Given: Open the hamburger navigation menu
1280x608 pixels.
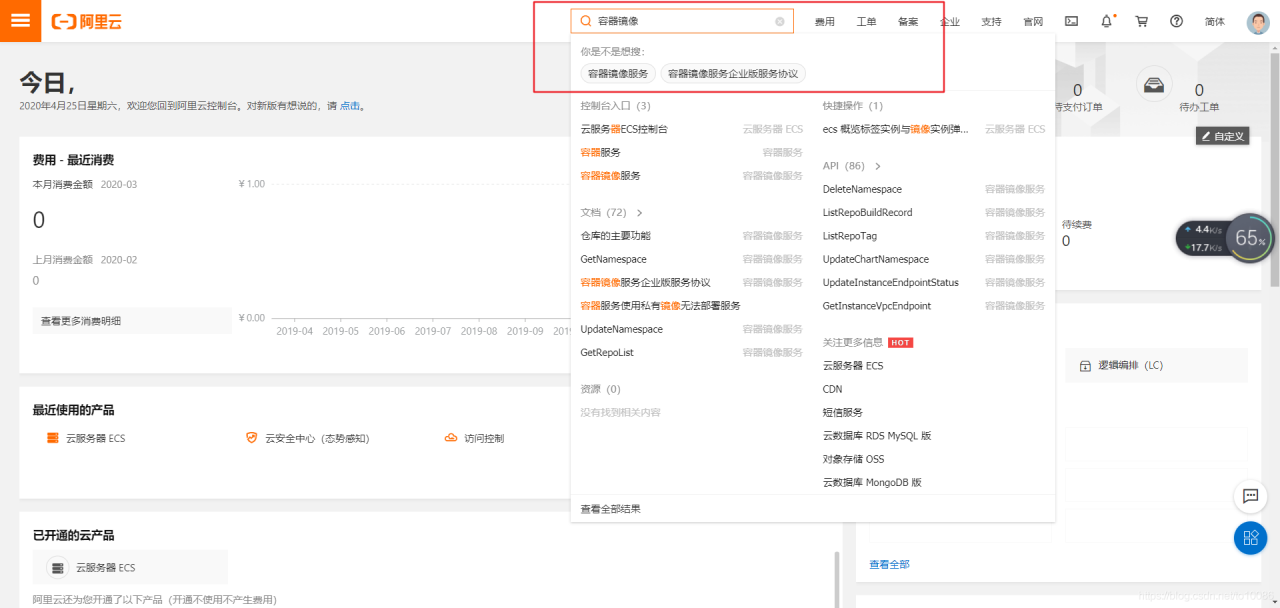Looking at the screenshot, I should [x=20, y=20].
